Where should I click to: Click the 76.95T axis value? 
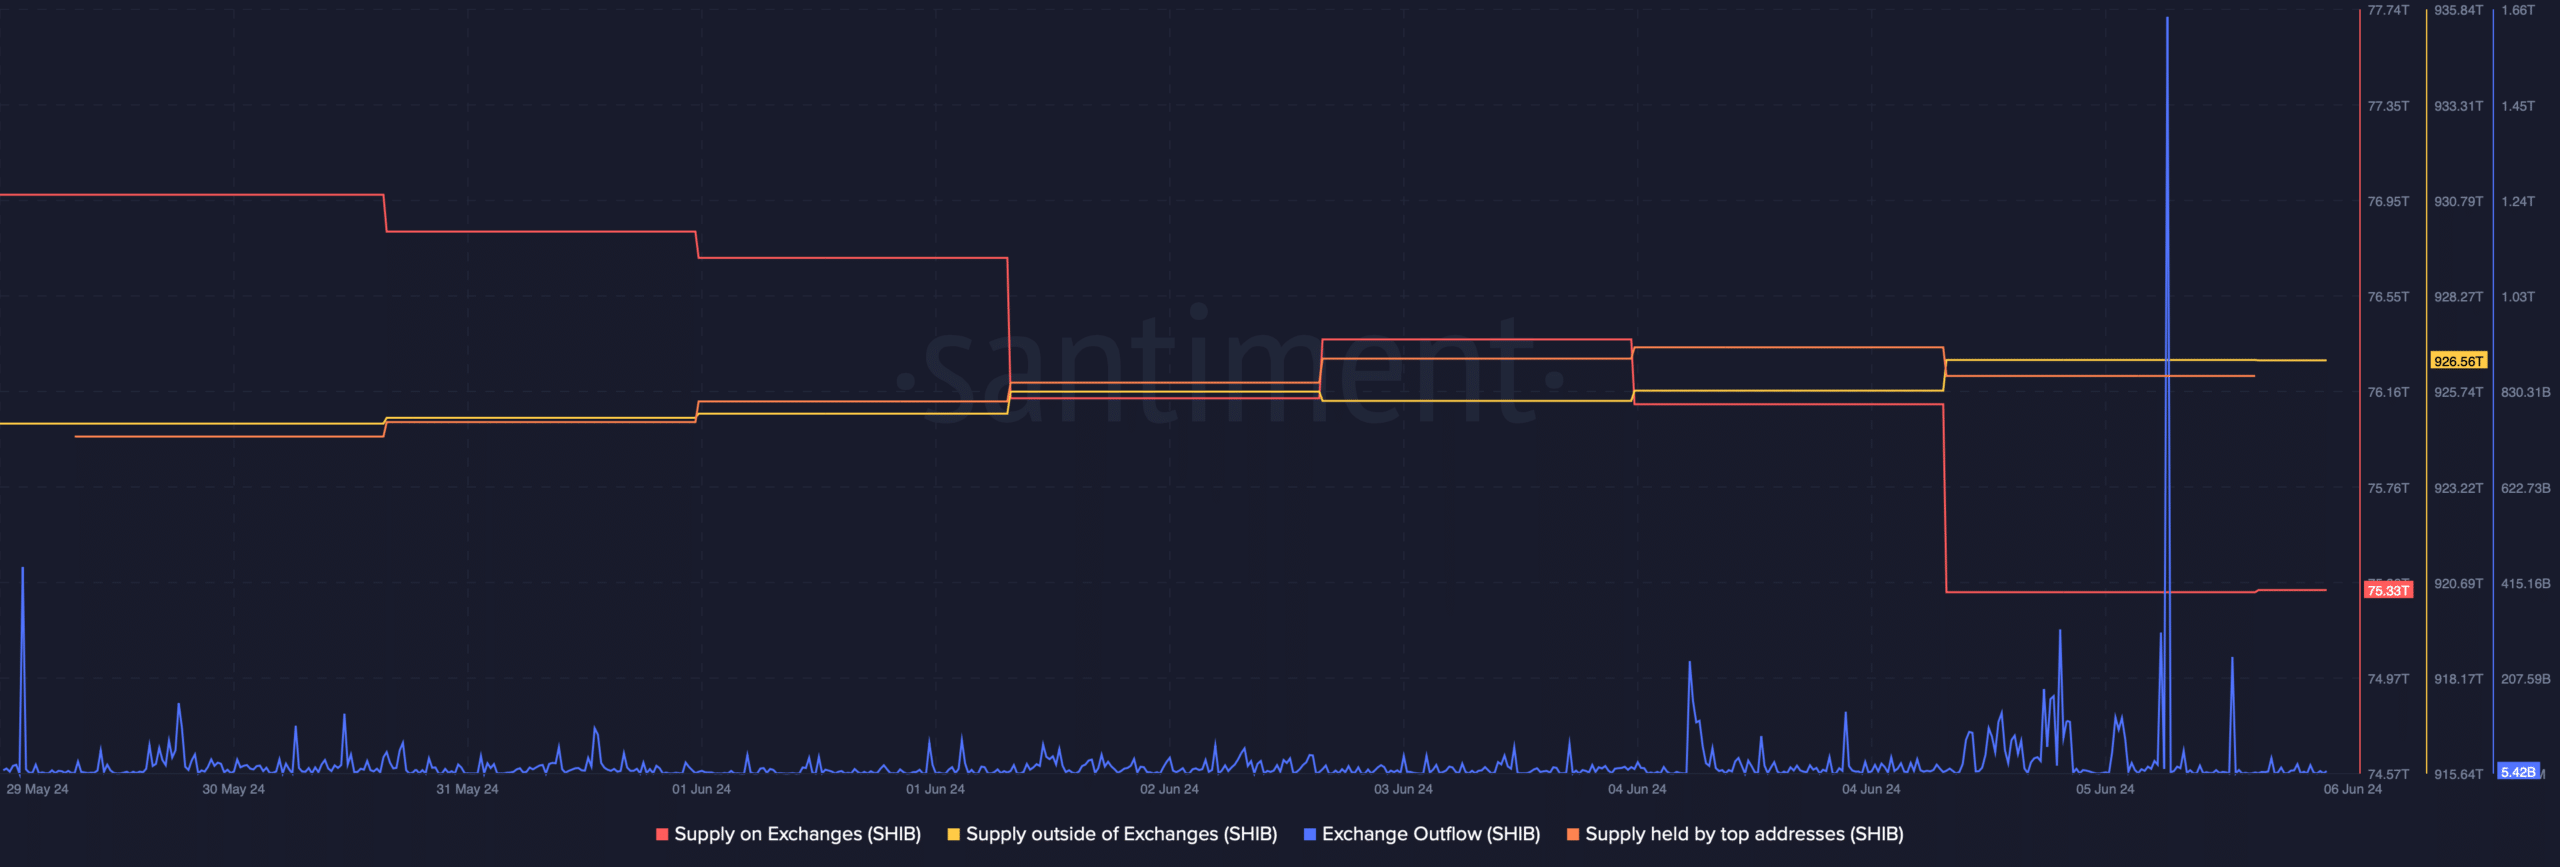[x=2388, y=202]
